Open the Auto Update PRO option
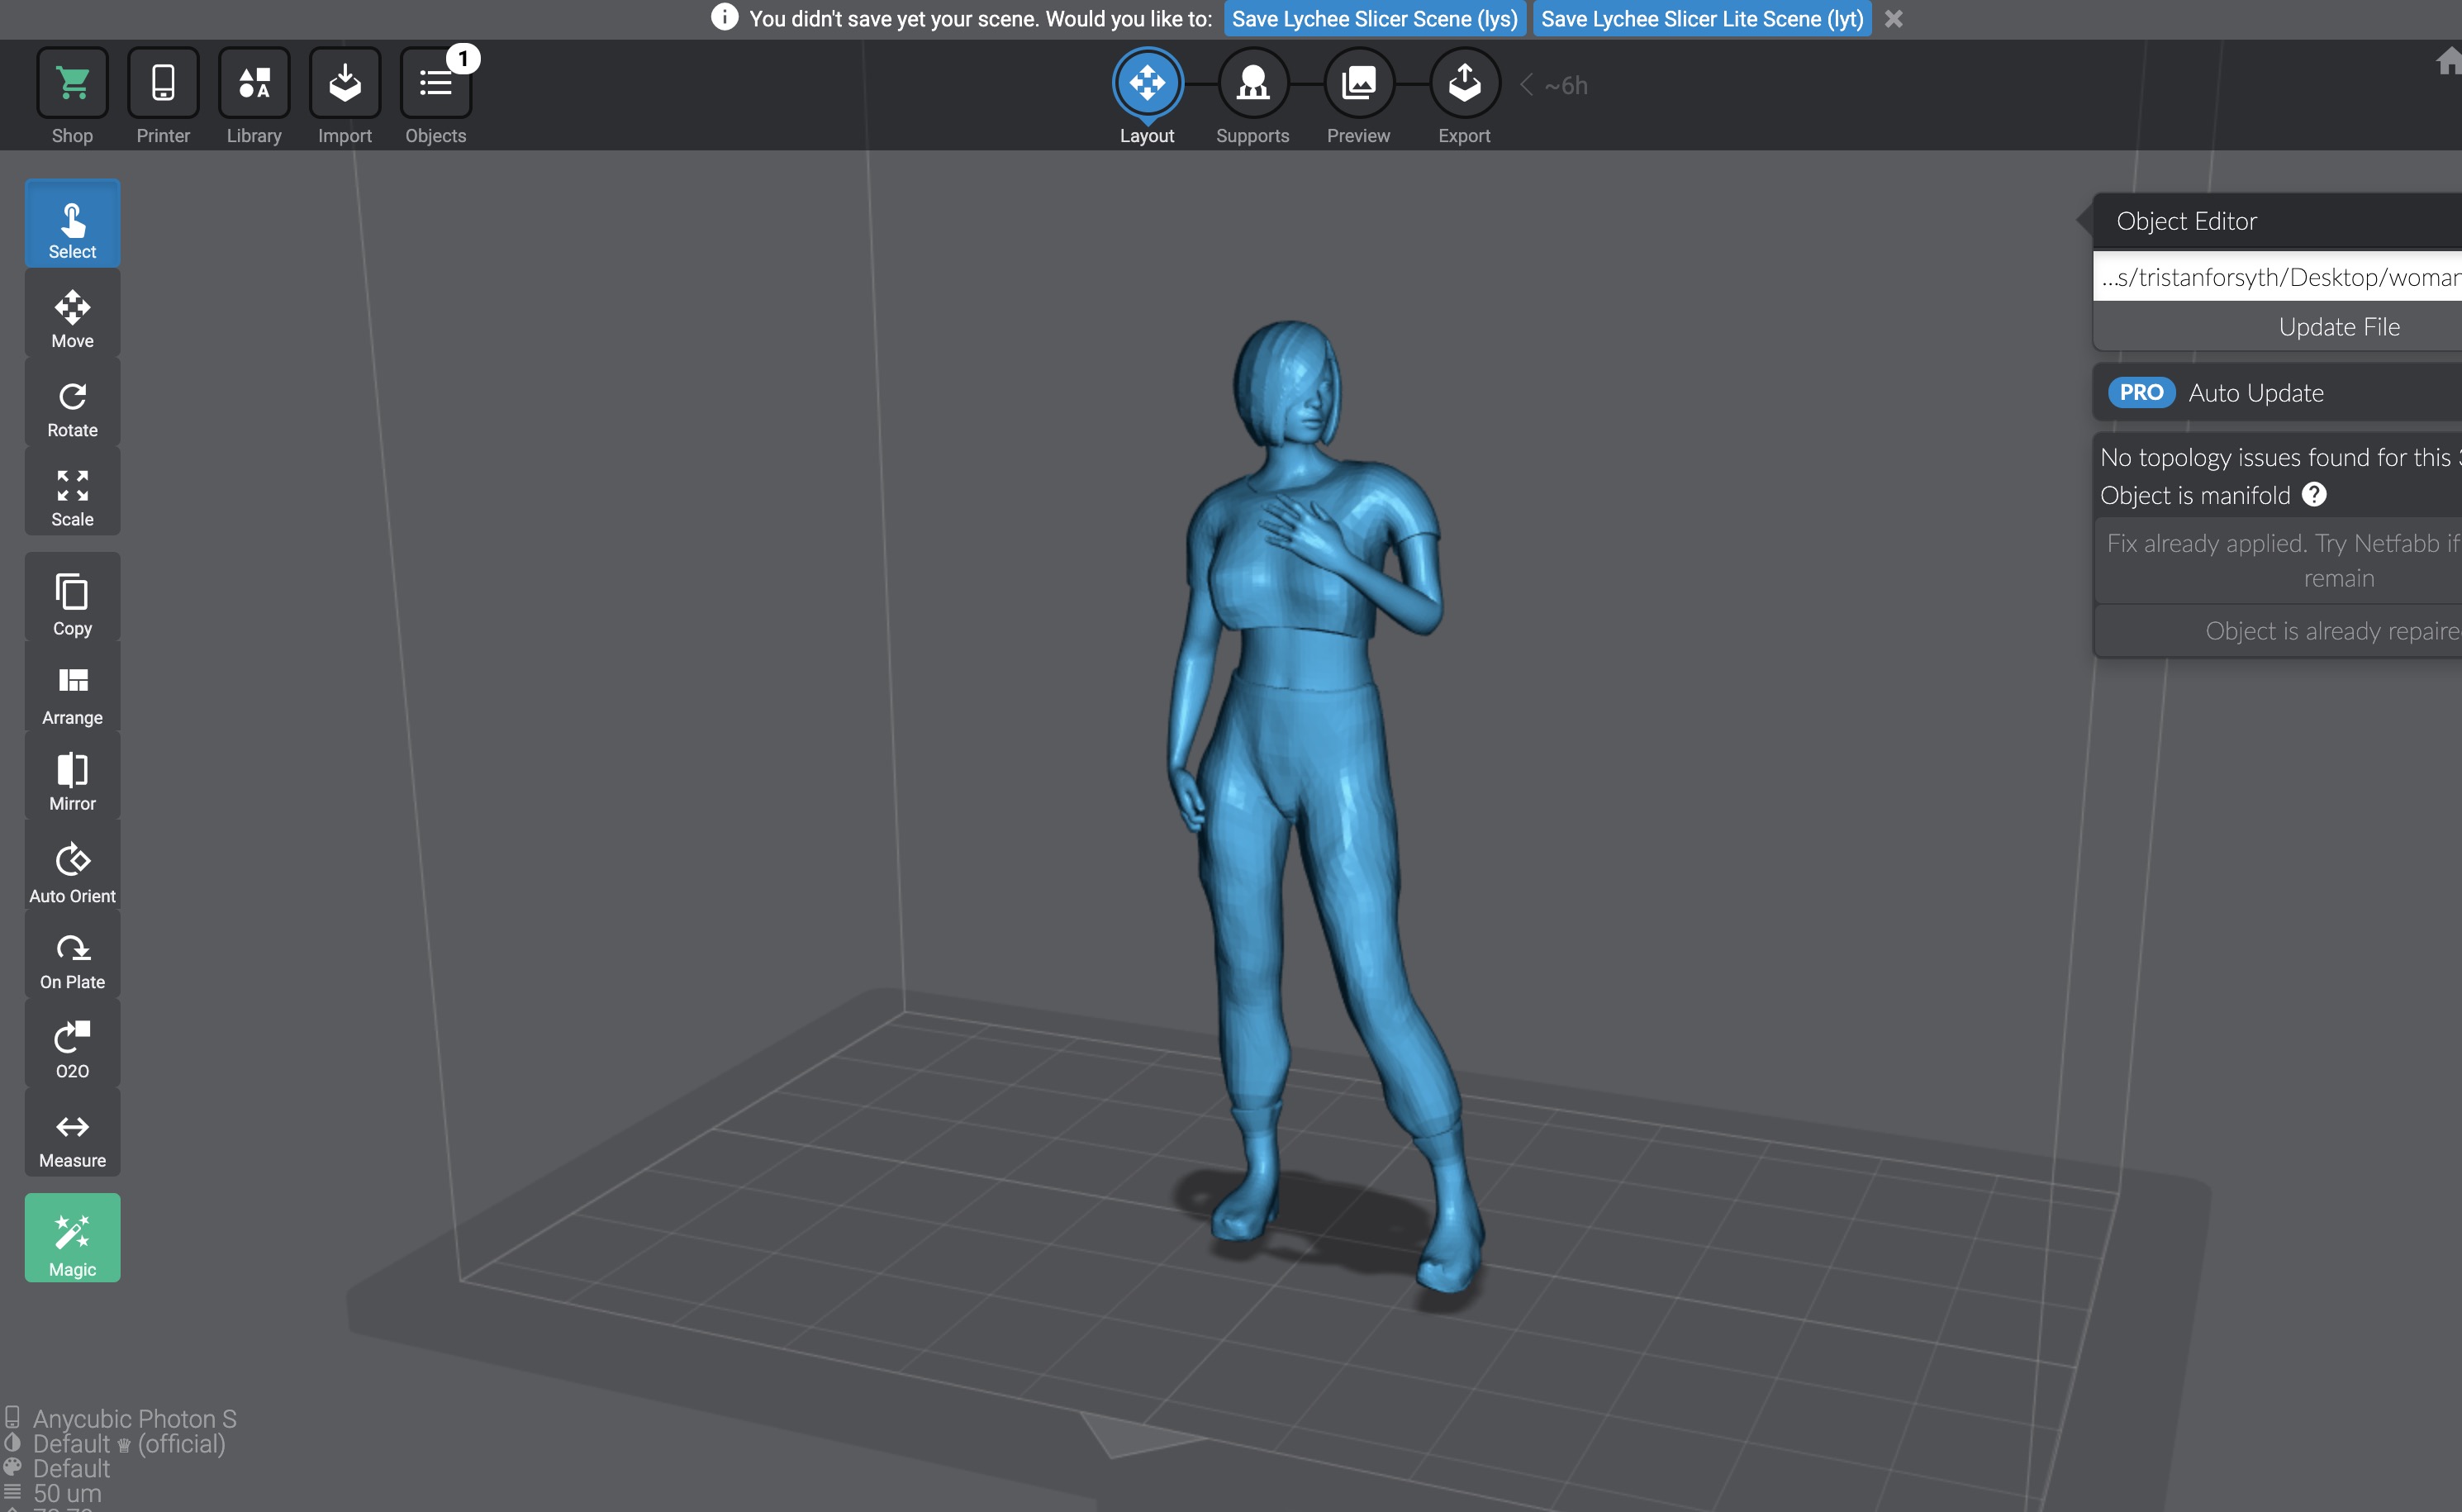Viewport: 2462px width, 1512px height. [x=2278, y=393]
